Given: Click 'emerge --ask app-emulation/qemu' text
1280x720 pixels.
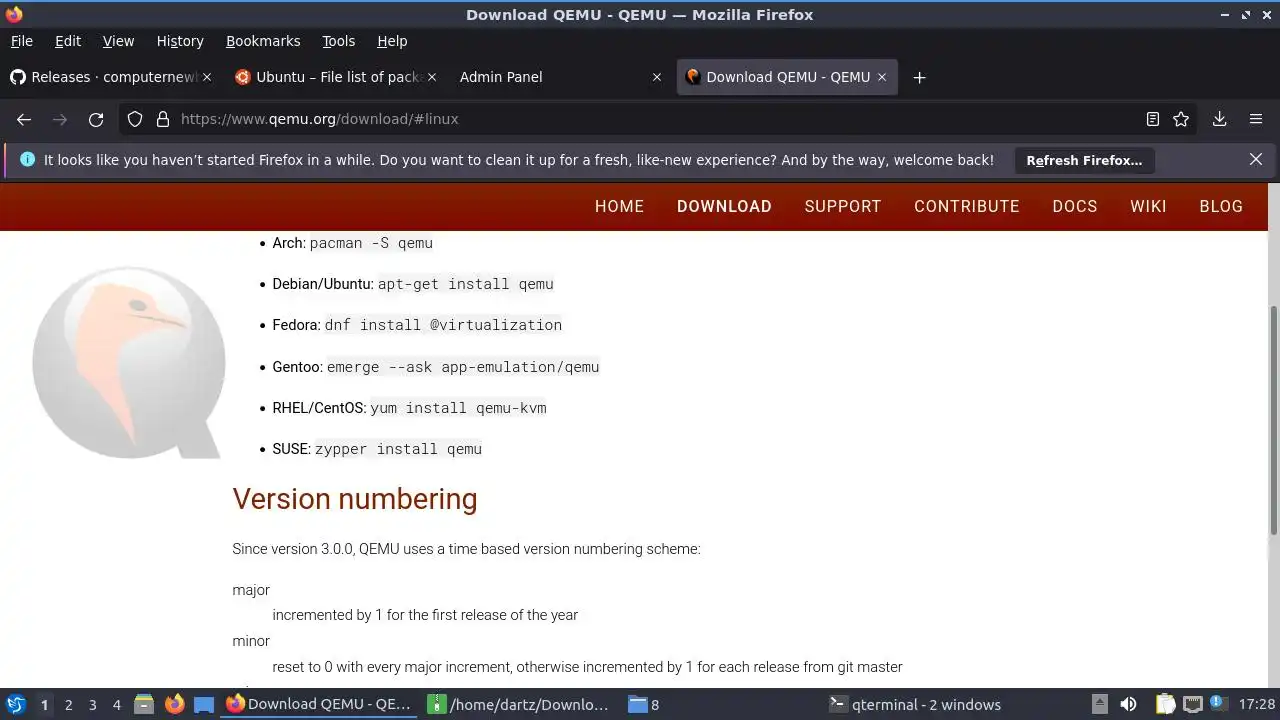Looking at the screenshot, I should 463,367.
